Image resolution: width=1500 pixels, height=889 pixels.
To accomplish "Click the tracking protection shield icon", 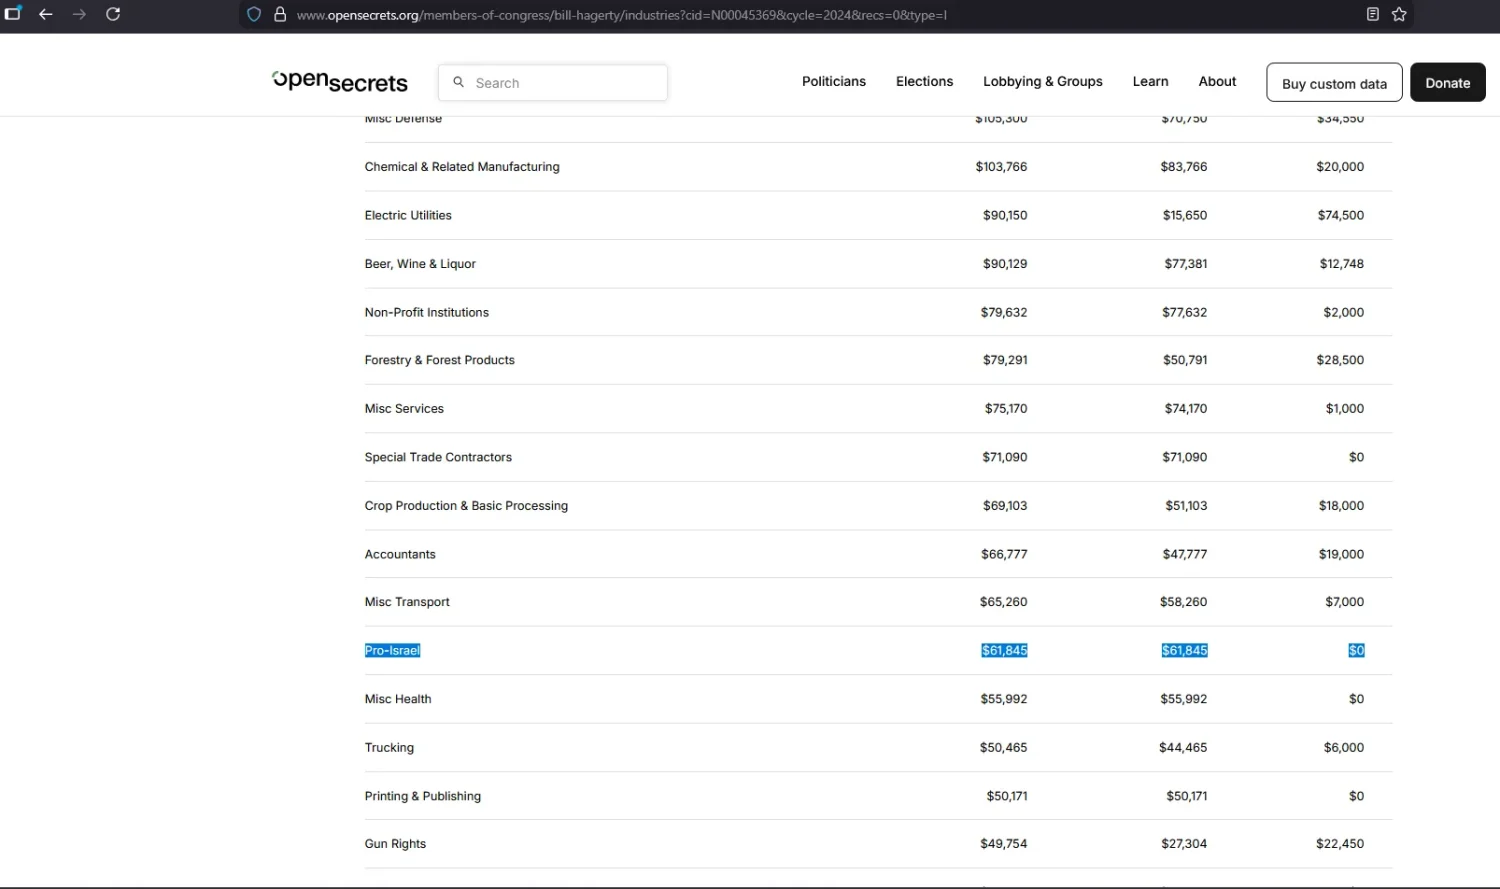I will (x=254, y=14).
